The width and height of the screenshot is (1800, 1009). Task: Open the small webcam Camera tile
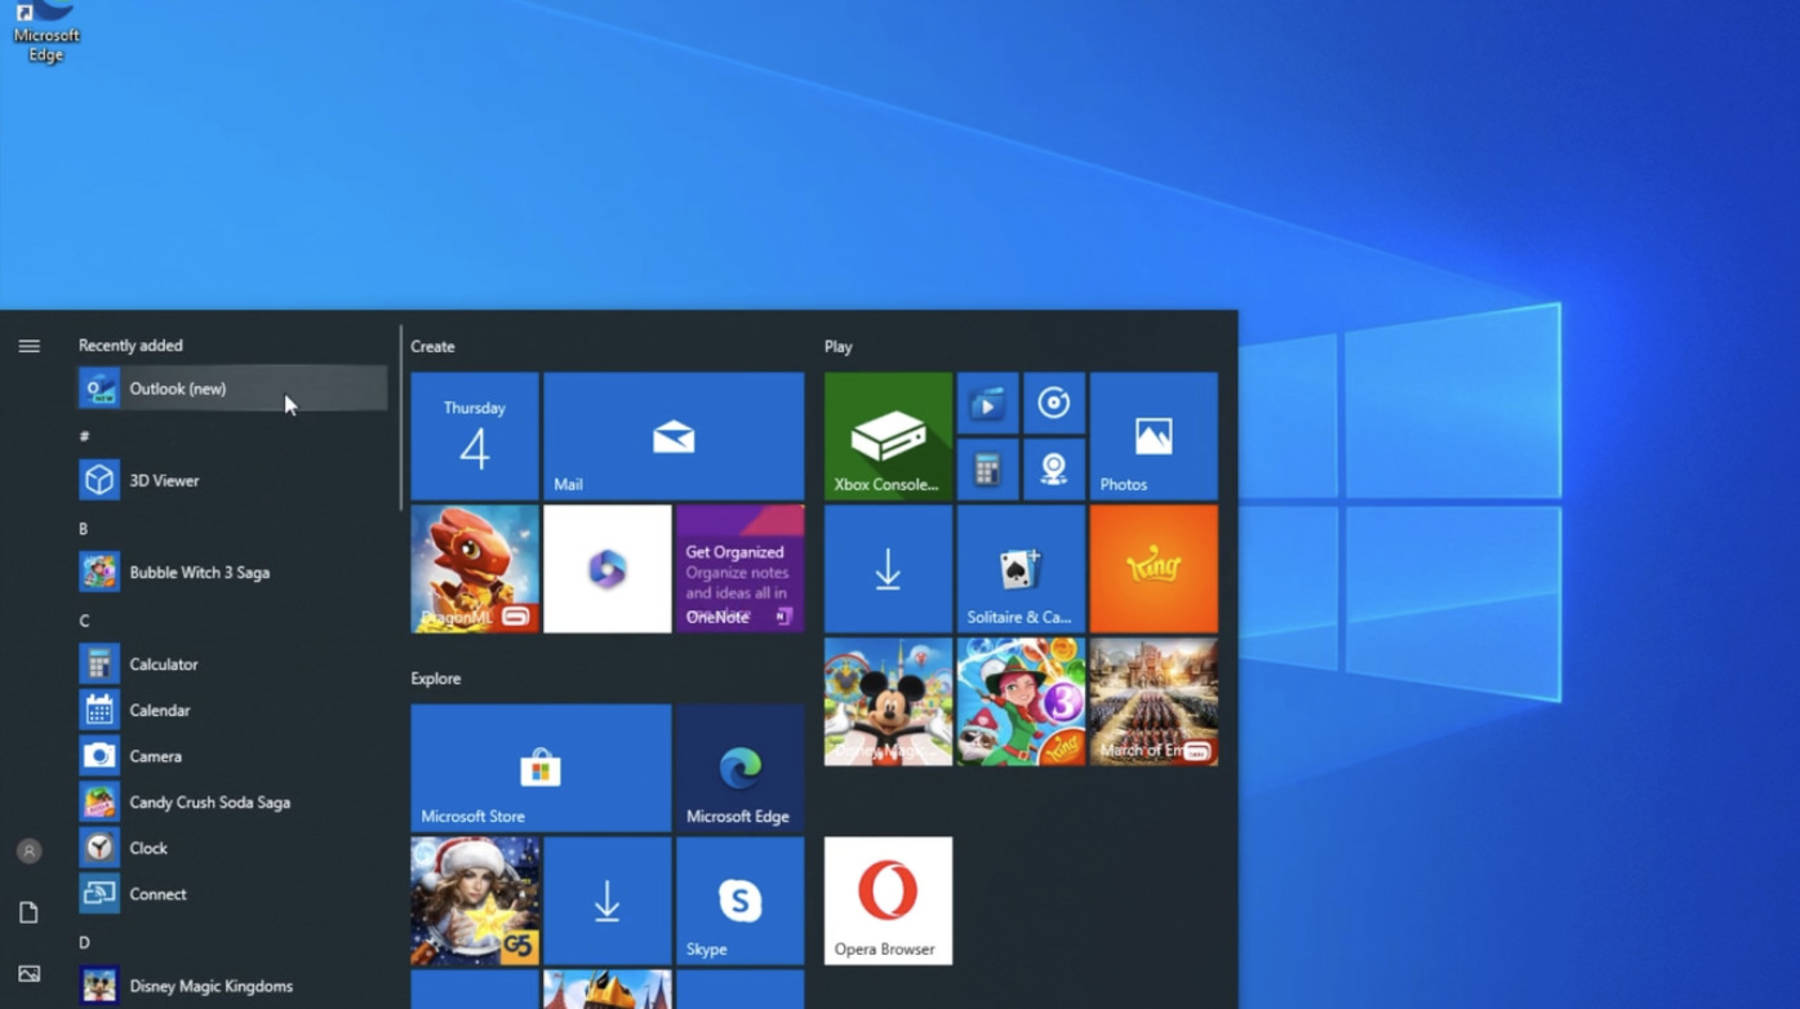pos(1054,469)
